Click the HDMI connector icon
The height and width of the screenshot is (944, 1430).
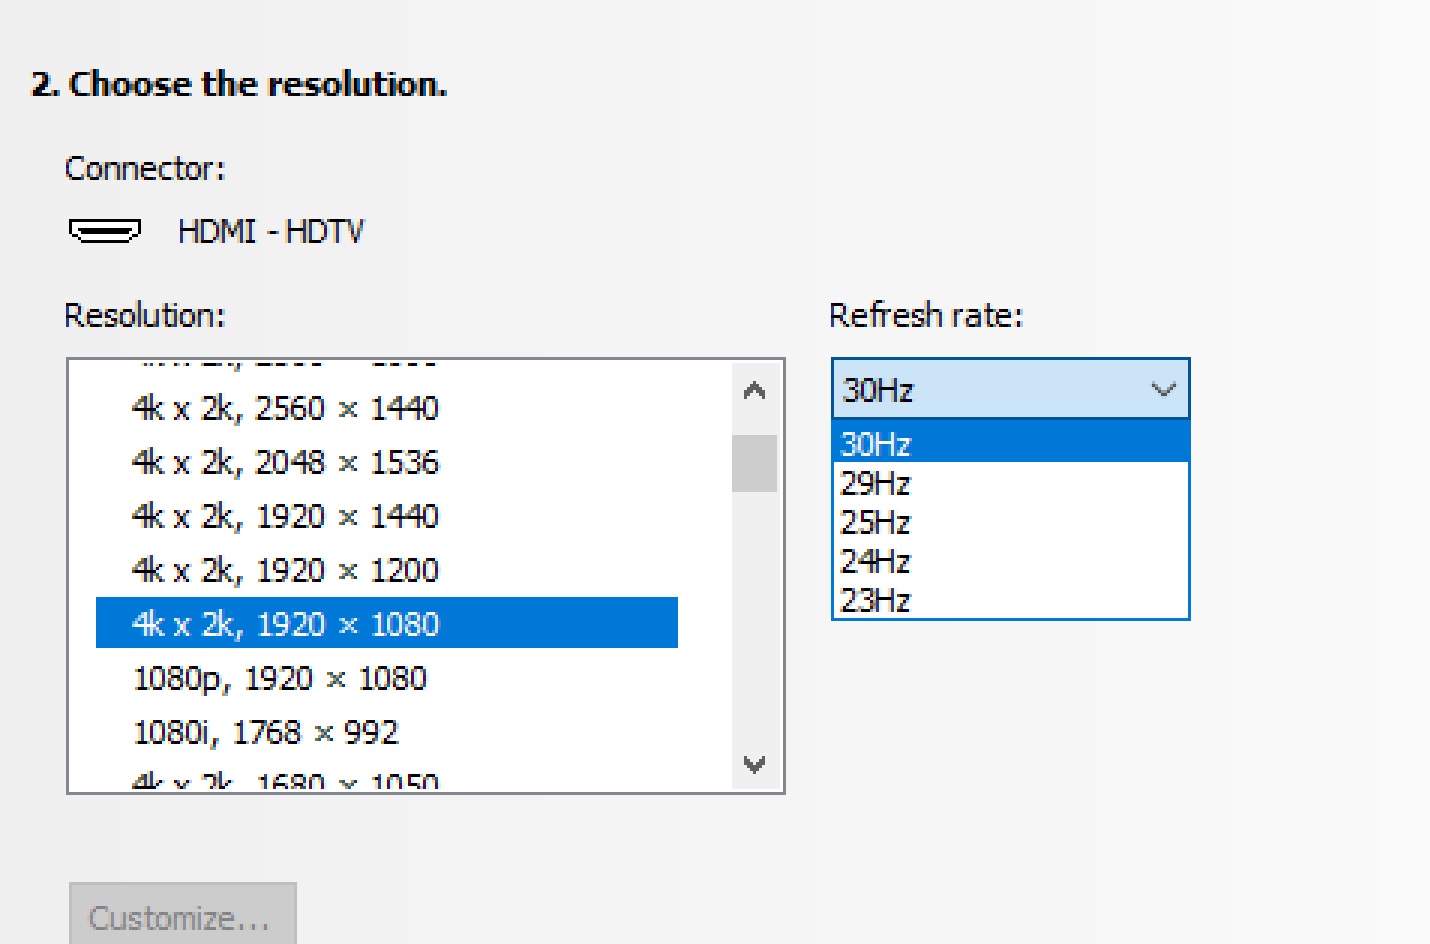click(x=104, y=231)
